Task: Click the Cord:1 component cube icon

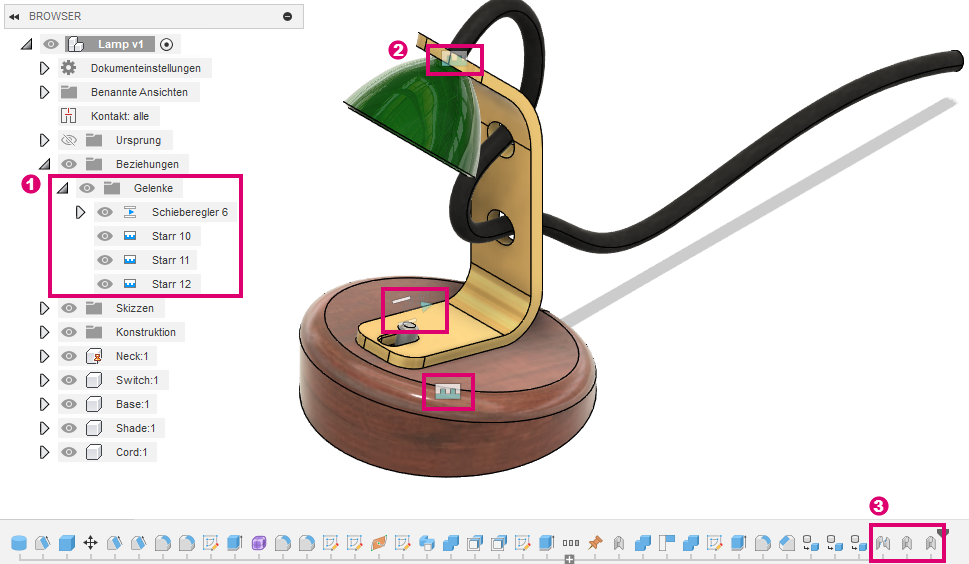Action: click(x=94, y=452)
